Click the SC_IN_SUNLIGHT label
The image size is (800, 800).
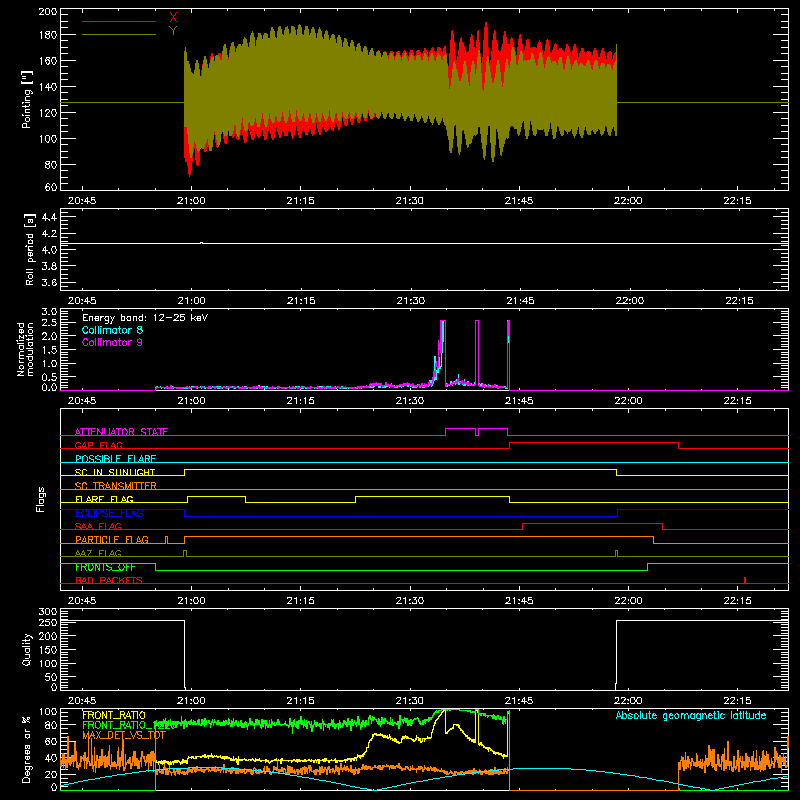pyautogui.click(x=115, y=472)
